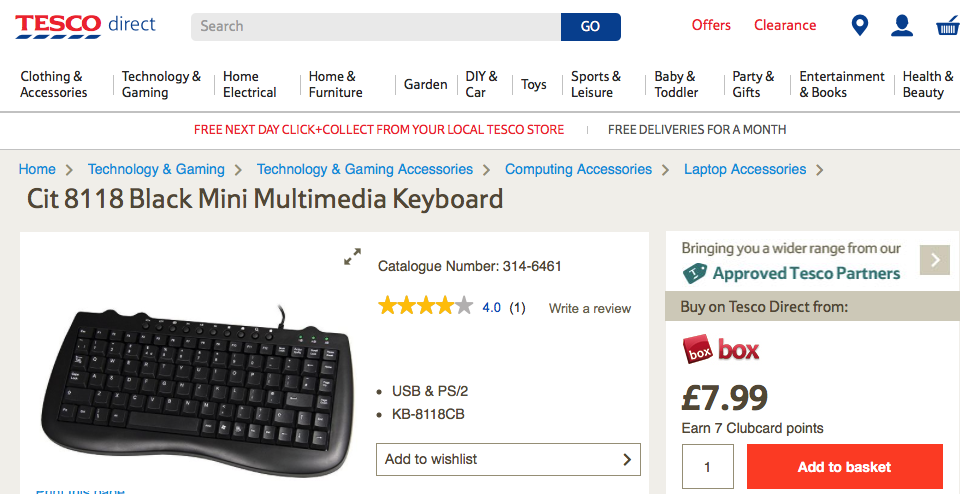The width and height of the screenshot is (960, 494).
Task: Click the Approved Tesco Partners tag icon
Action: point(695,273)
